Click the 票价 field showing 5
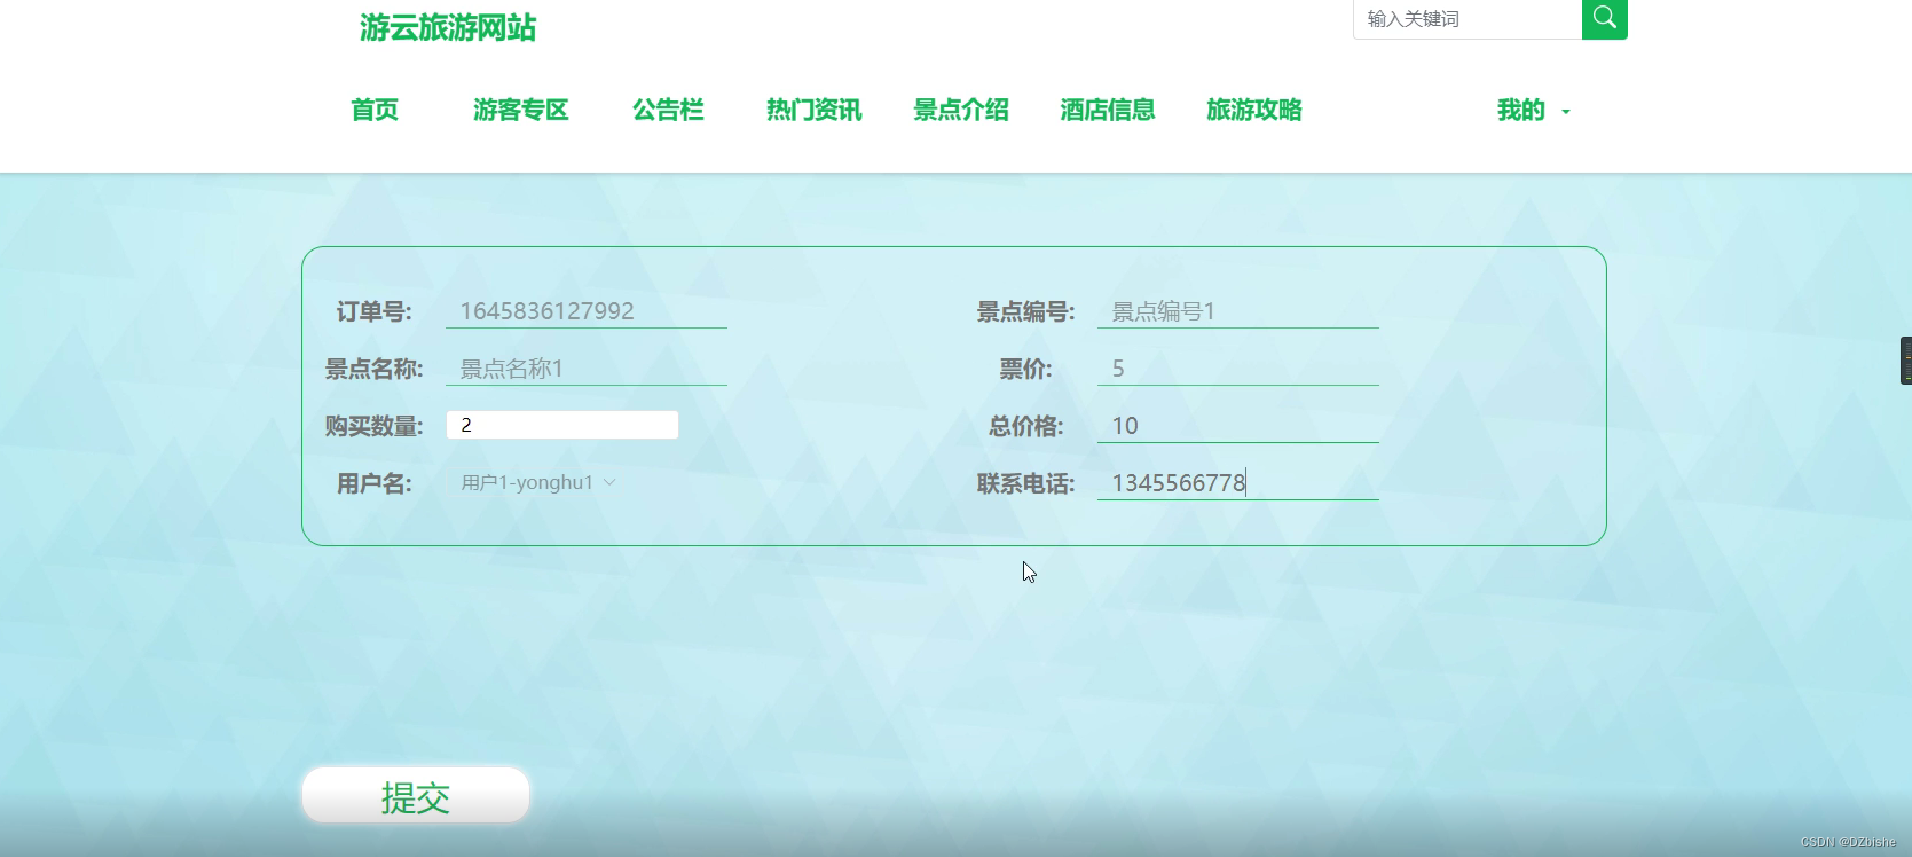Image resolution: width=1912 pixels, height=857 pixels. [x=1238, y=369]
